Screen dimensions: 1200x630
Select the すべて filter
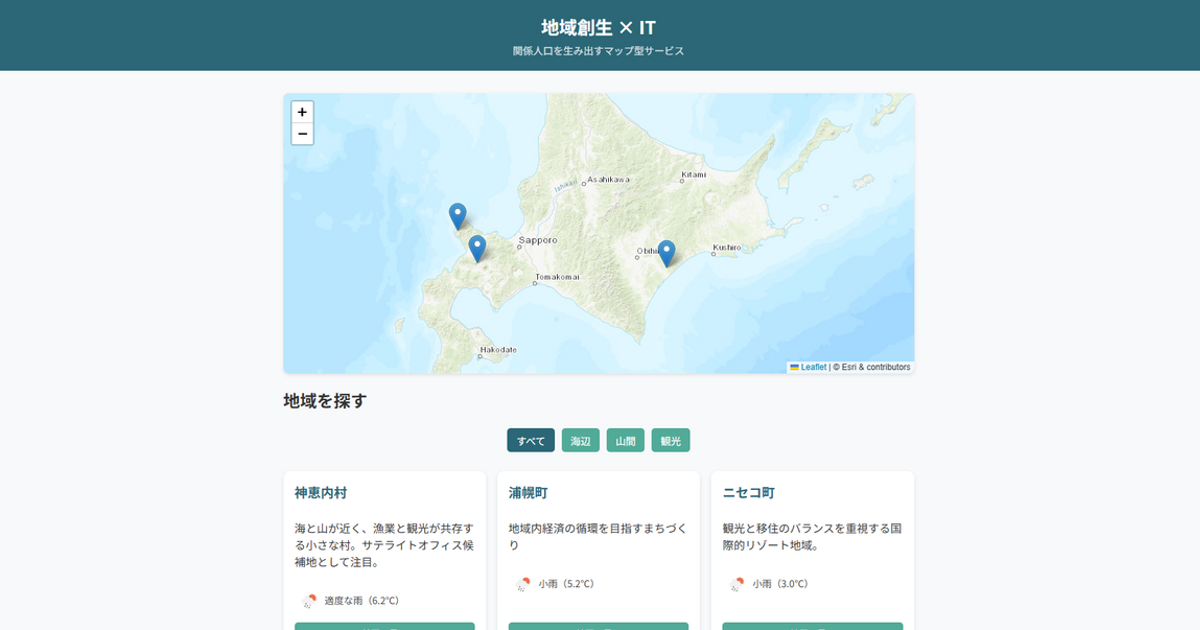530,440
